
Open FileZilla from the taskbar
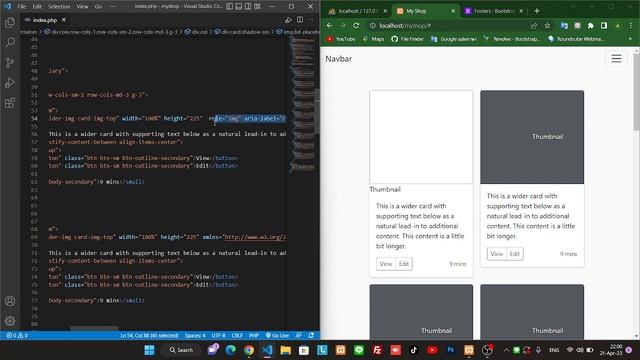pyautogui.click(x=377, y=350)
